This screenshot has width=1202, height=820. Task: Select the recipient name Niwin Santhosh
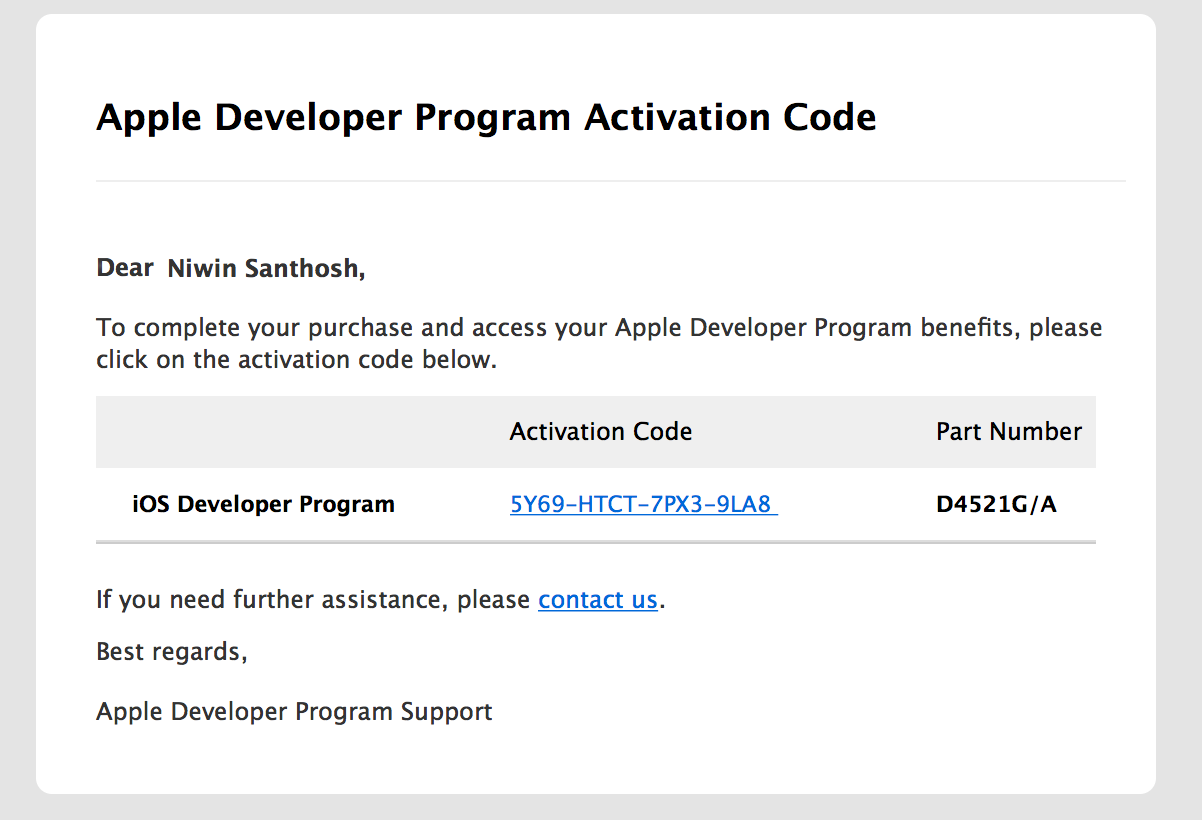(x=264, y=268)
